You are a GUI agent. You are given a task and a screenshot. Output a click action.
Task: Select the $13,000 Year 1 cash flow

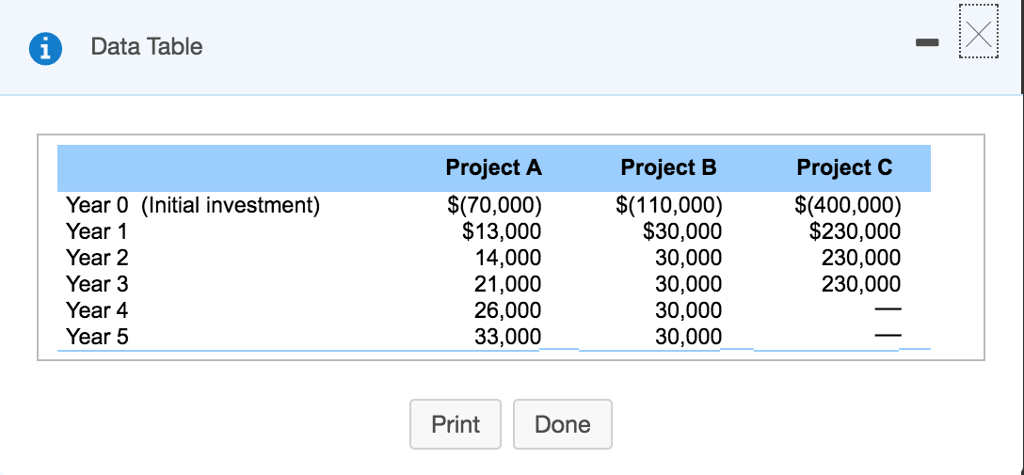[x=501, y=232]
